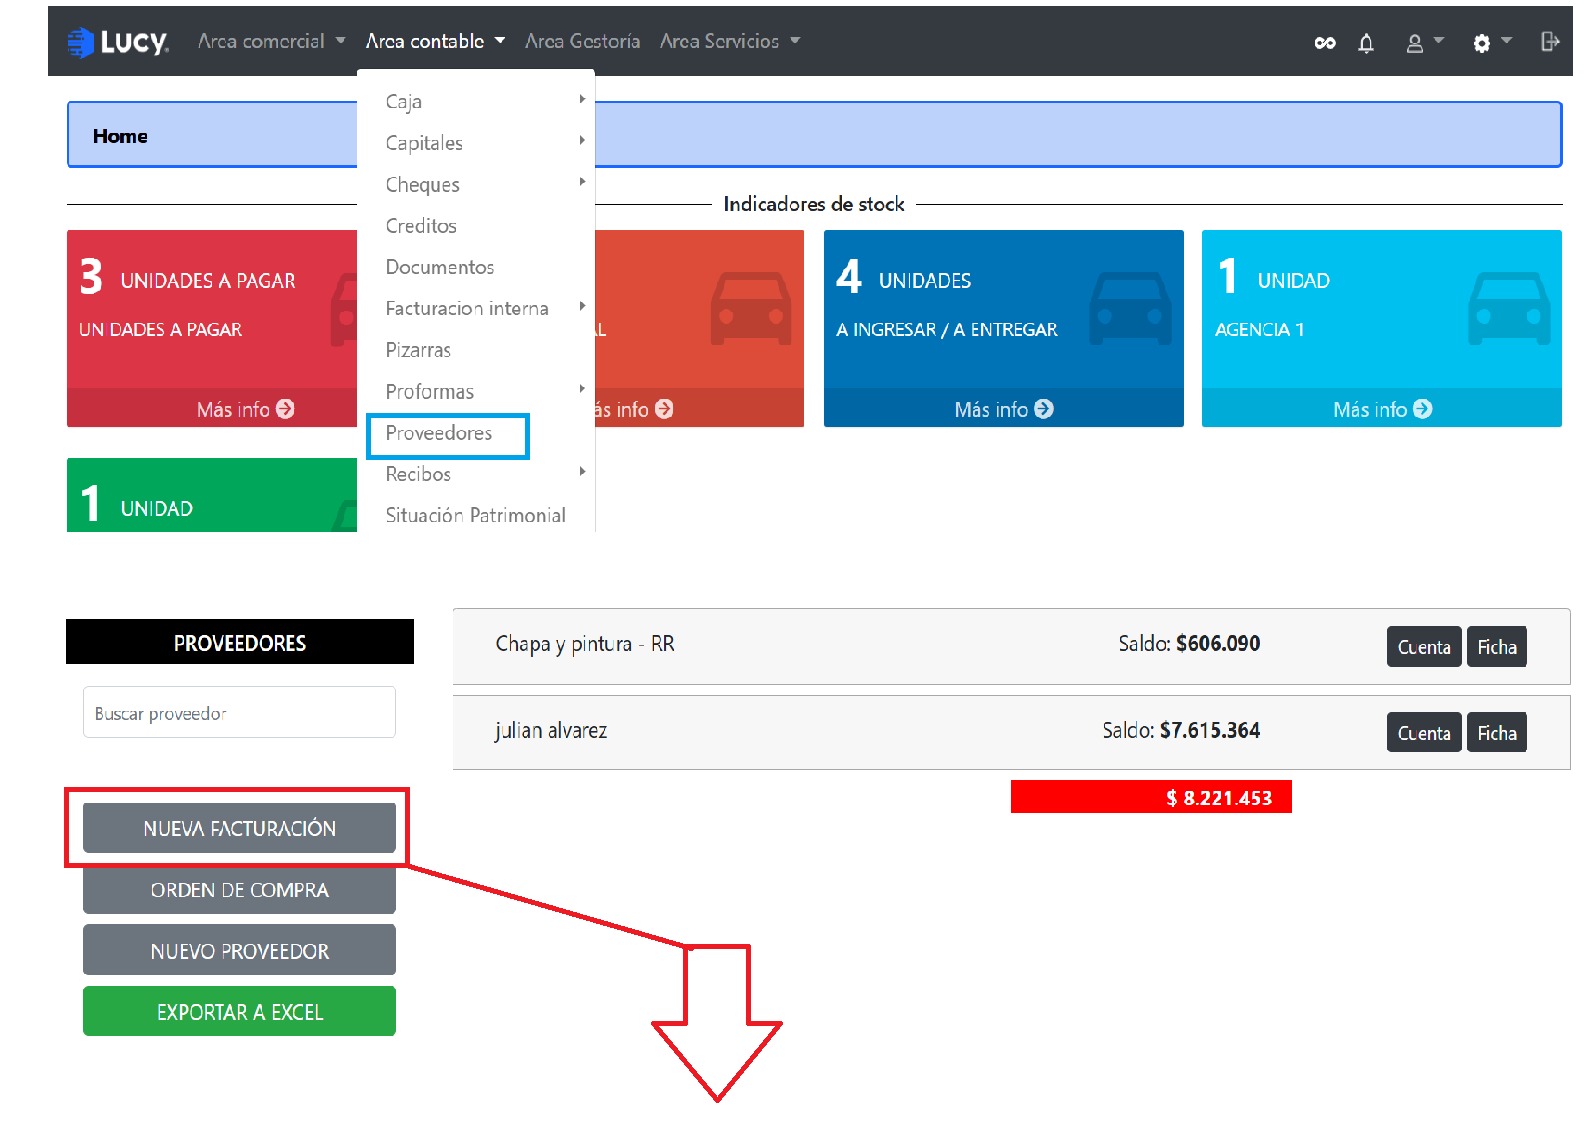Click the Indicadores de stock heading

814,204
